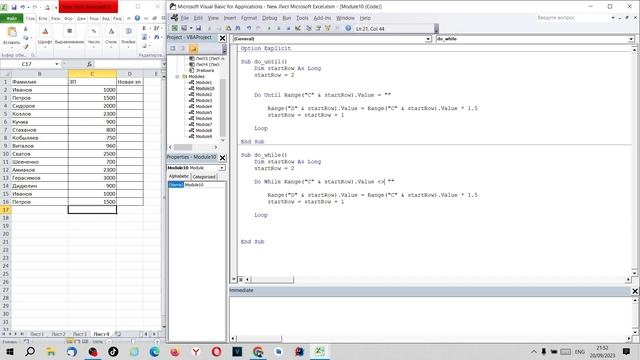Click the insert function fx icon

click(x=89, y=64)
